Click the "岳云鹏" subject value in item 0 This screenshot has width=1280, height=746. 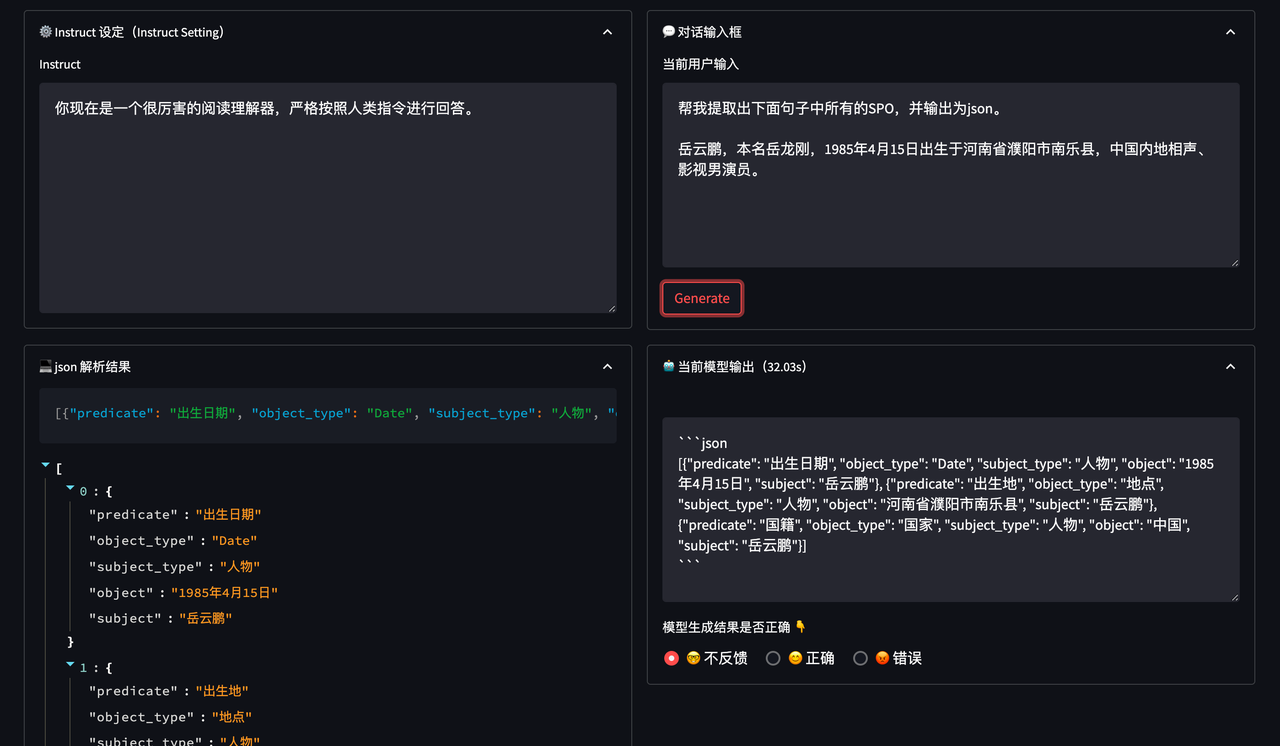point(206,619)
